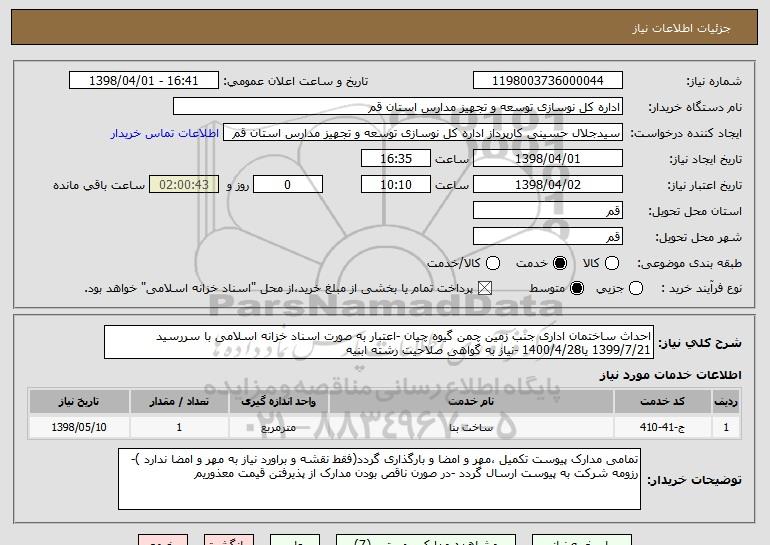Viewport: 770px width, 545px height.
Task: Click the buyer notes text area
Action: coord(379,479)
